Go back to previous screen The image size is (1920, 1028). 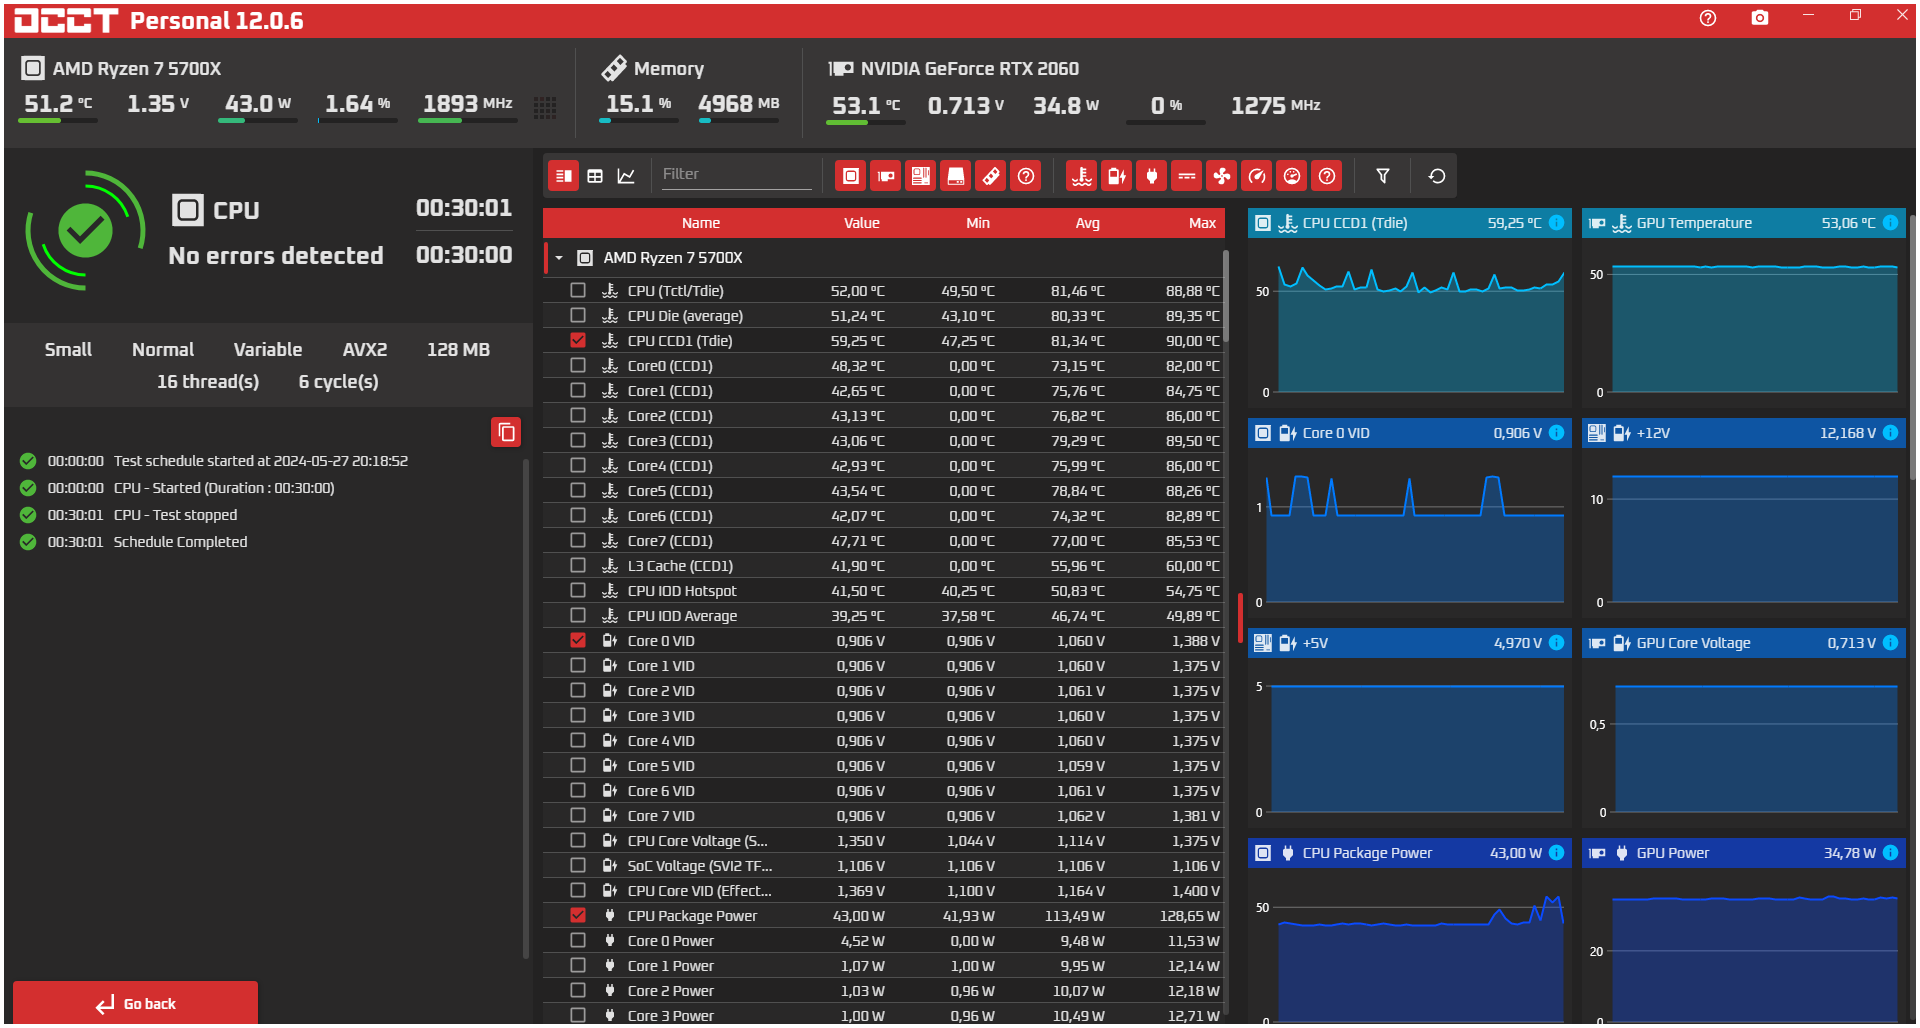136,1003
